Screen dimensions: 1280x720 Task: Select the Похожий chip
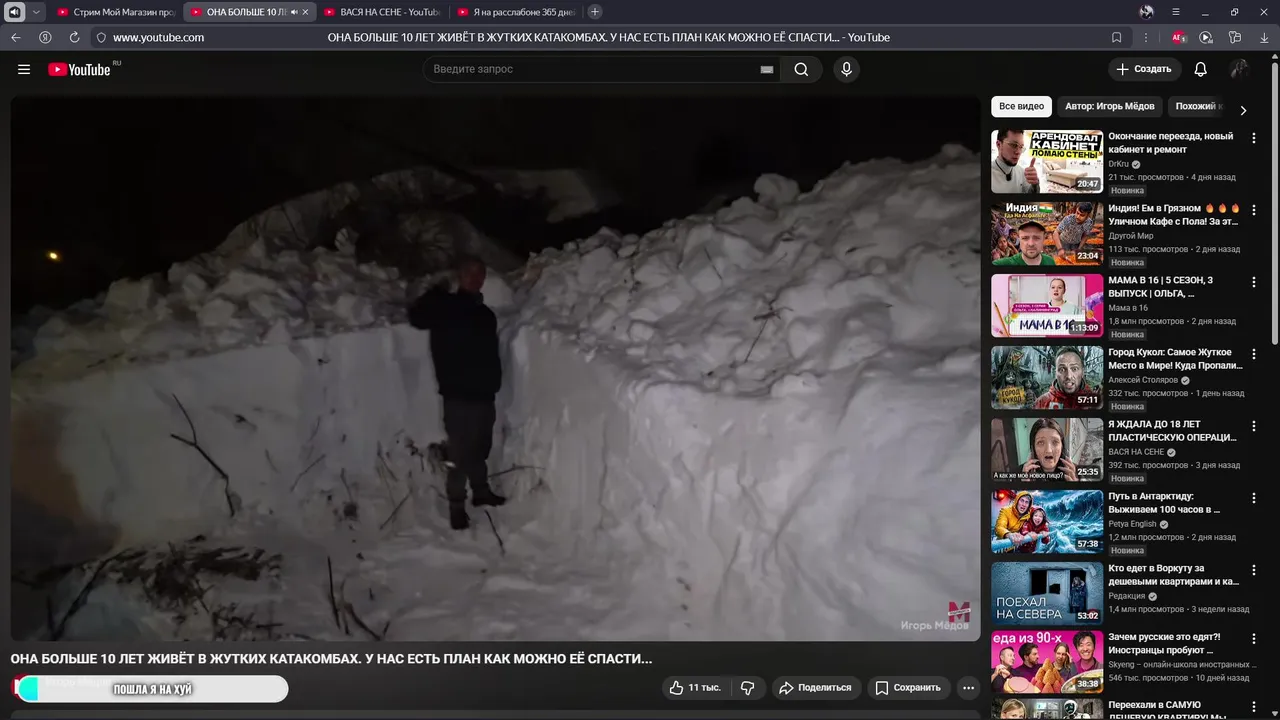tap(1197, 106)
